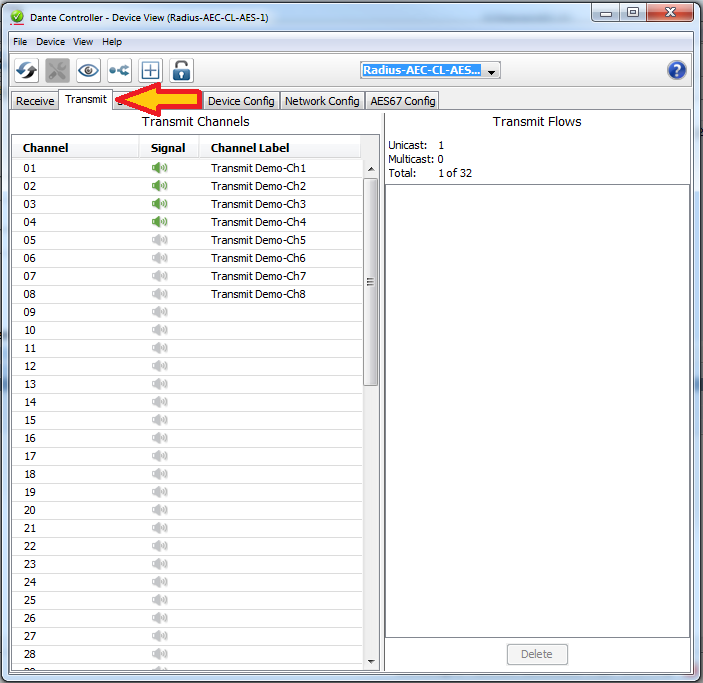Click the Create multicast flow icon
The width and height of the screenshot is (703, 683).
[119, 70]
